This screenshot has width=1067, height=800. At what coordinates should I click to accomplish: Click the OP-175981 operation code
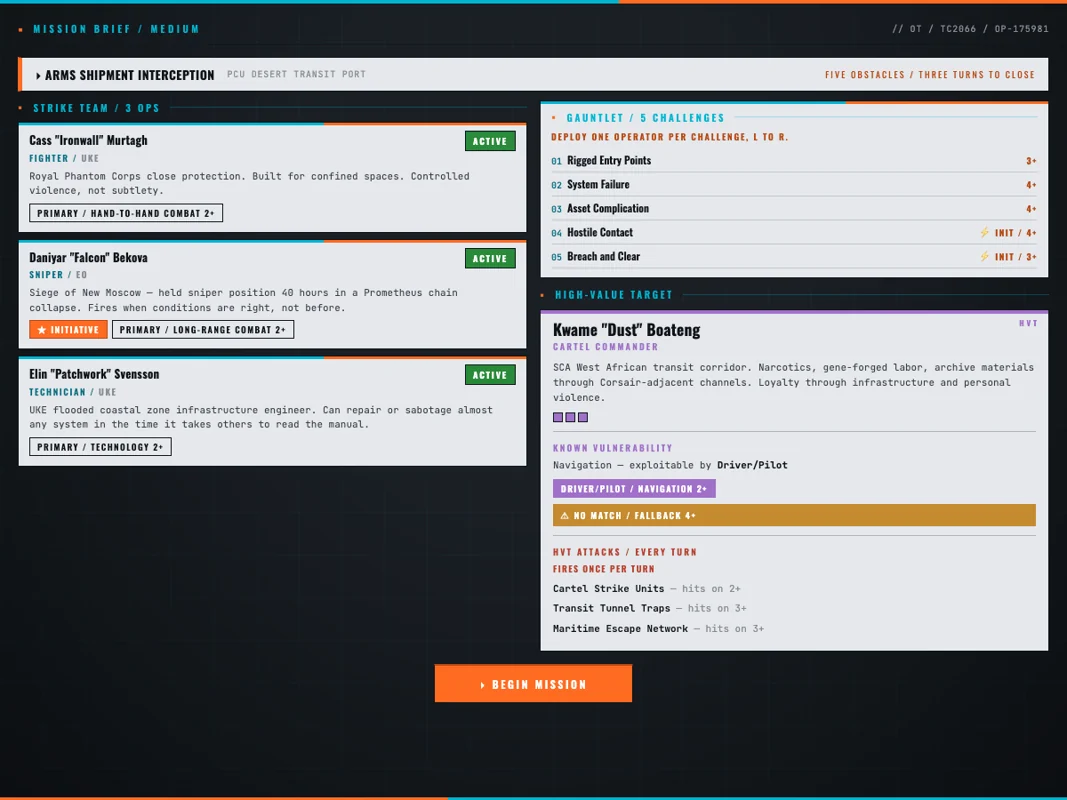click(x=1021, y=29)
